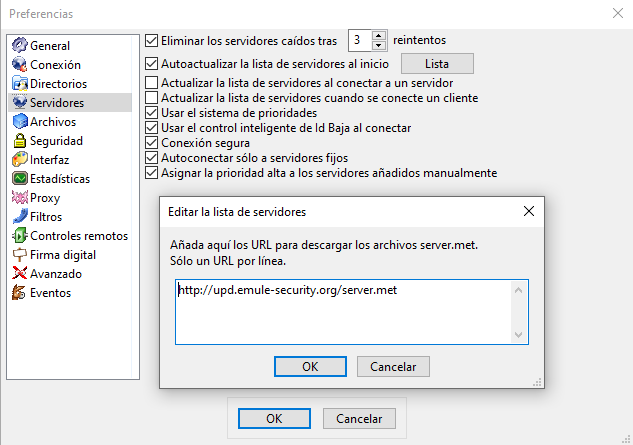Close the Editar la lista de servidores dialog
Viewport: 633px width, 445px height.
click(528, 211)
